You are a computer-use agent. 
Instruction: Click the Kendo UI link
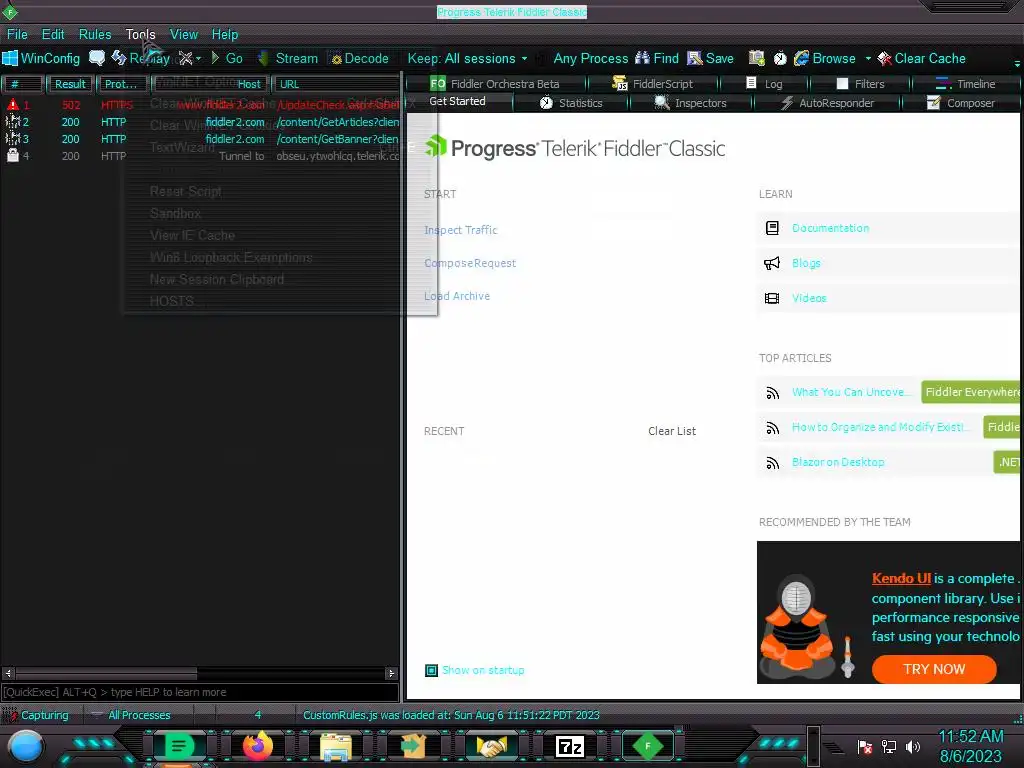coord(901,578)
